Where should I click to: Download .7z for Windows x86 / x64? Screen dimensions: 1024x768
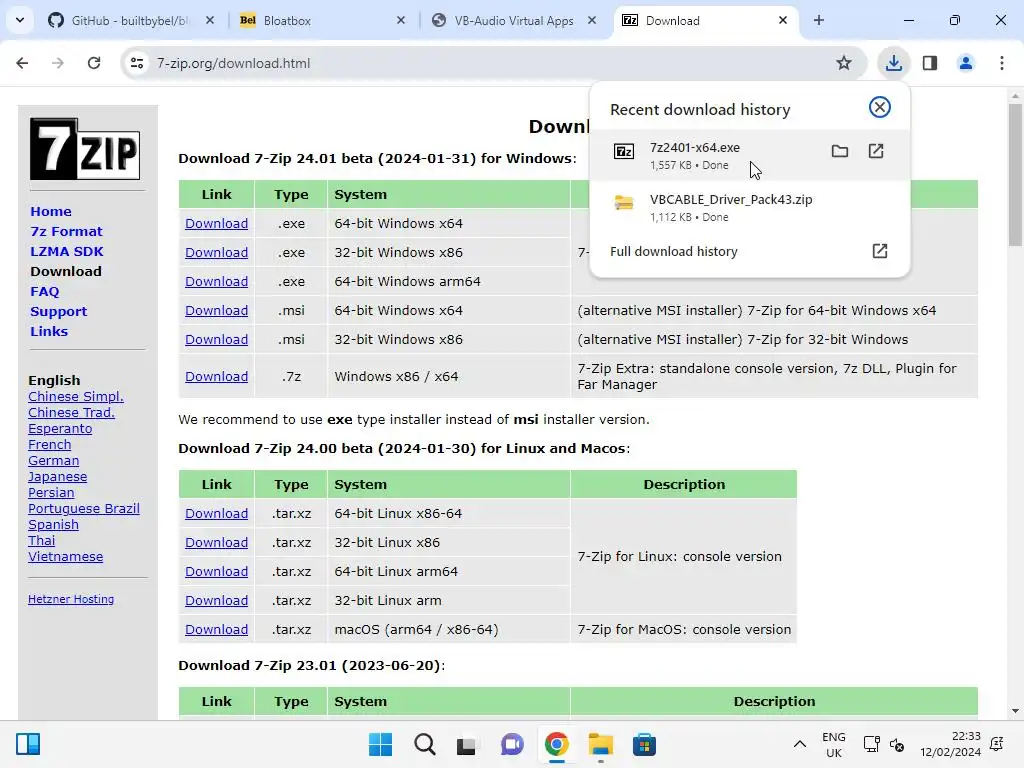pos(216,377)
